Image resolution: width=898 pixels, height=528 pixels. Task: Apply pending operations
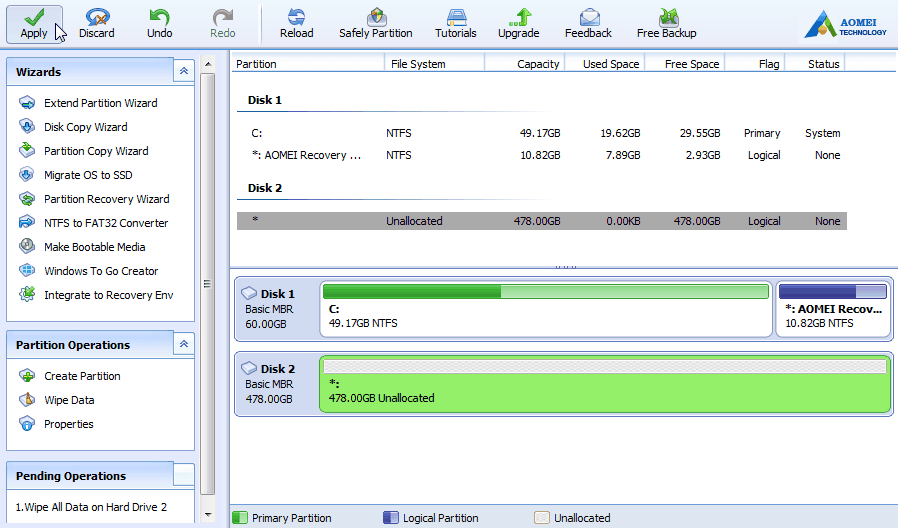click(x=34, y=24)
